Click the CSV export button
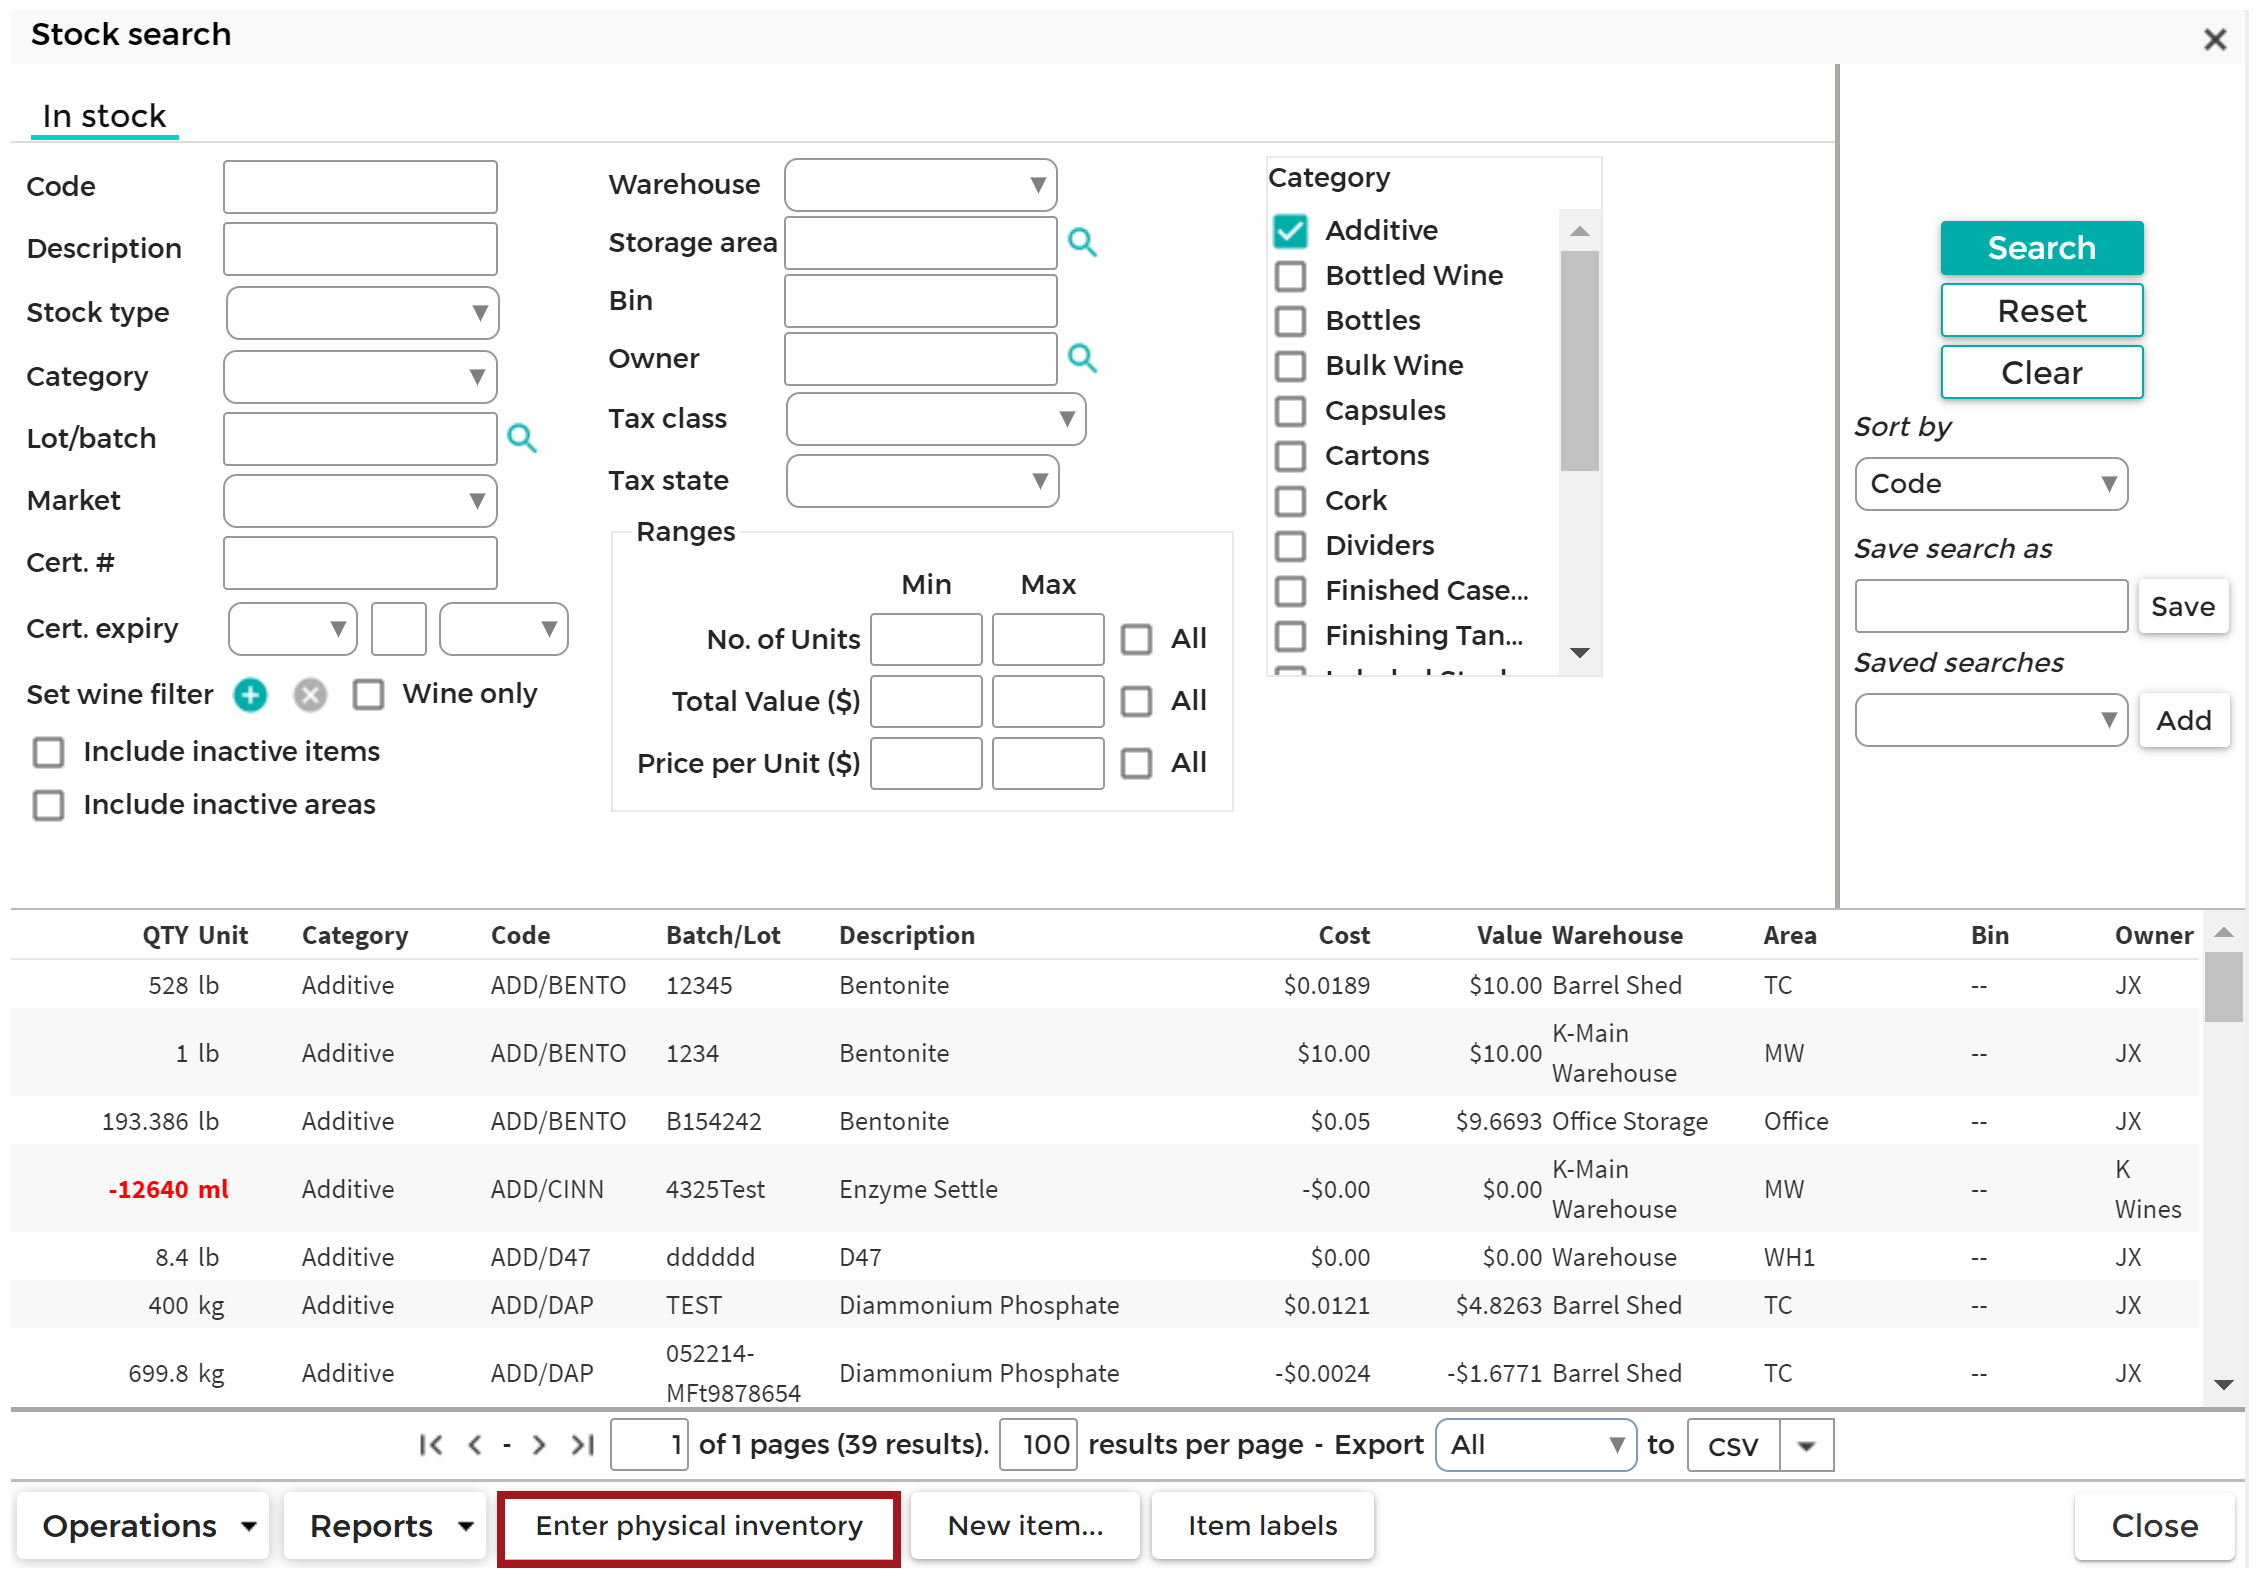 pyautogui.click(x=1733, y=1445)
